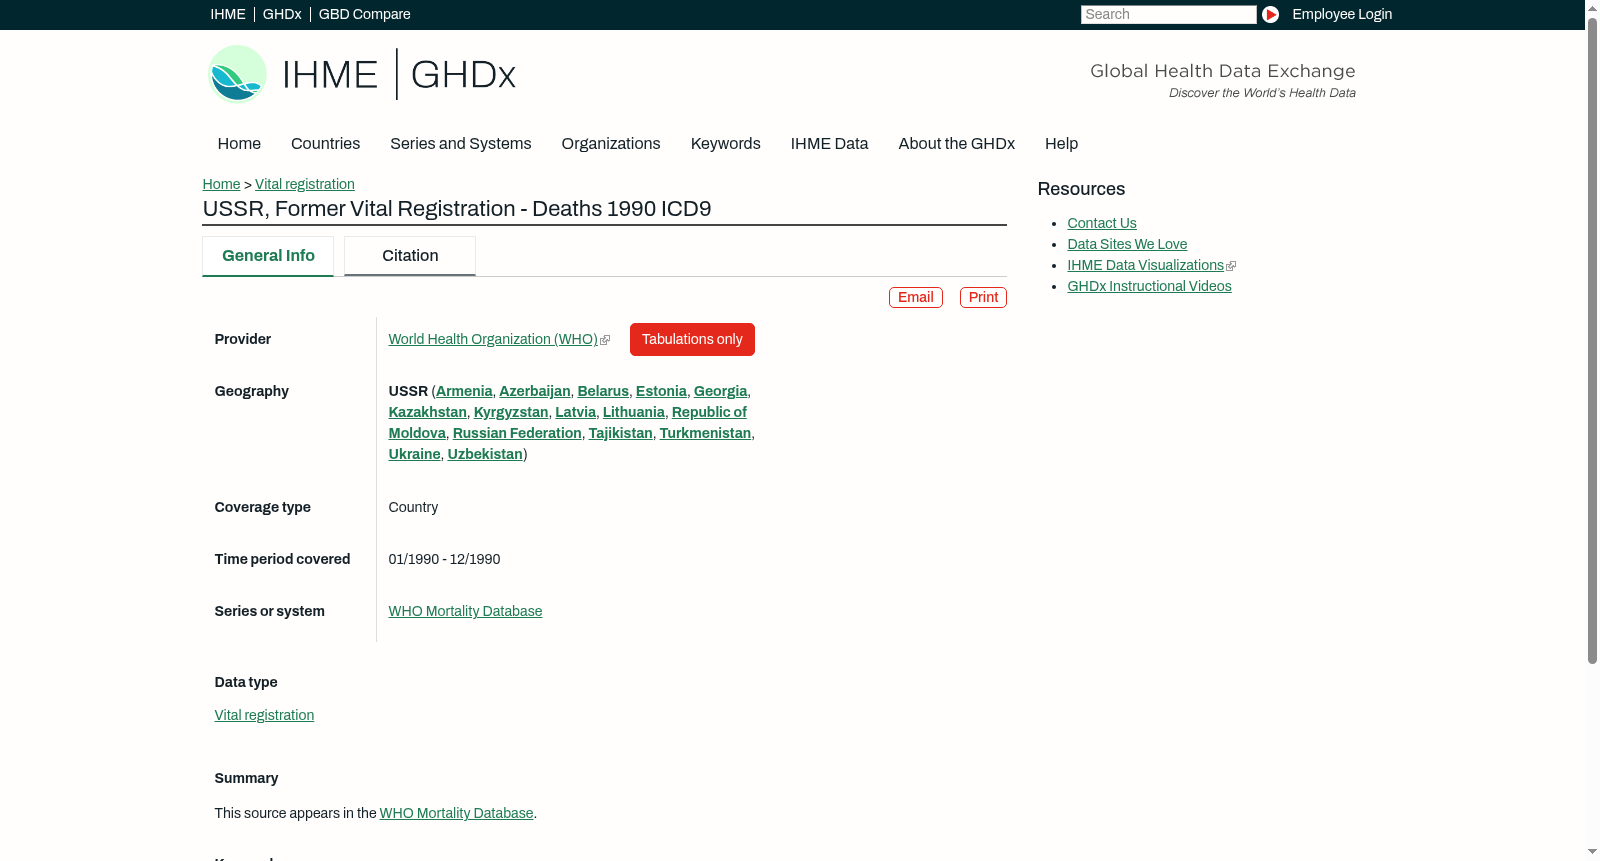The image size is (1600, 861).
Task: Switch to the Citation tab
Action: click(410, 256)
